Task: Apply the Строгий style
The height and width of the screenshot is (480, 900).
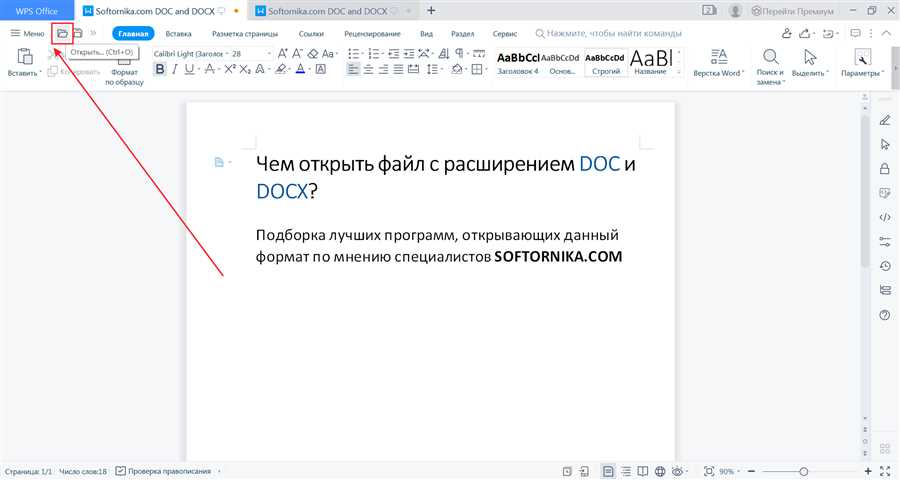Action: coord(606,63)
